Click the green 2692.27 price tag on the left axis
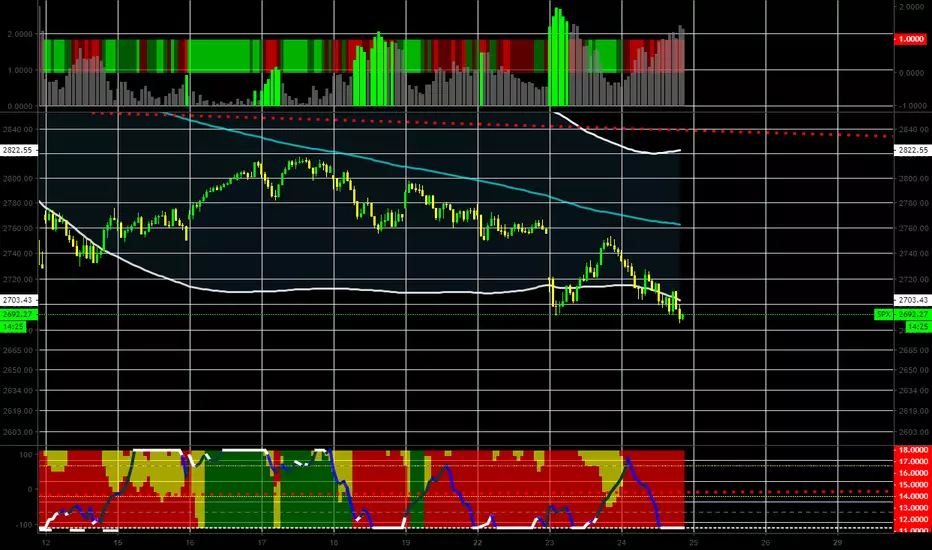This screenshot has height=550, width=932. 18,315
